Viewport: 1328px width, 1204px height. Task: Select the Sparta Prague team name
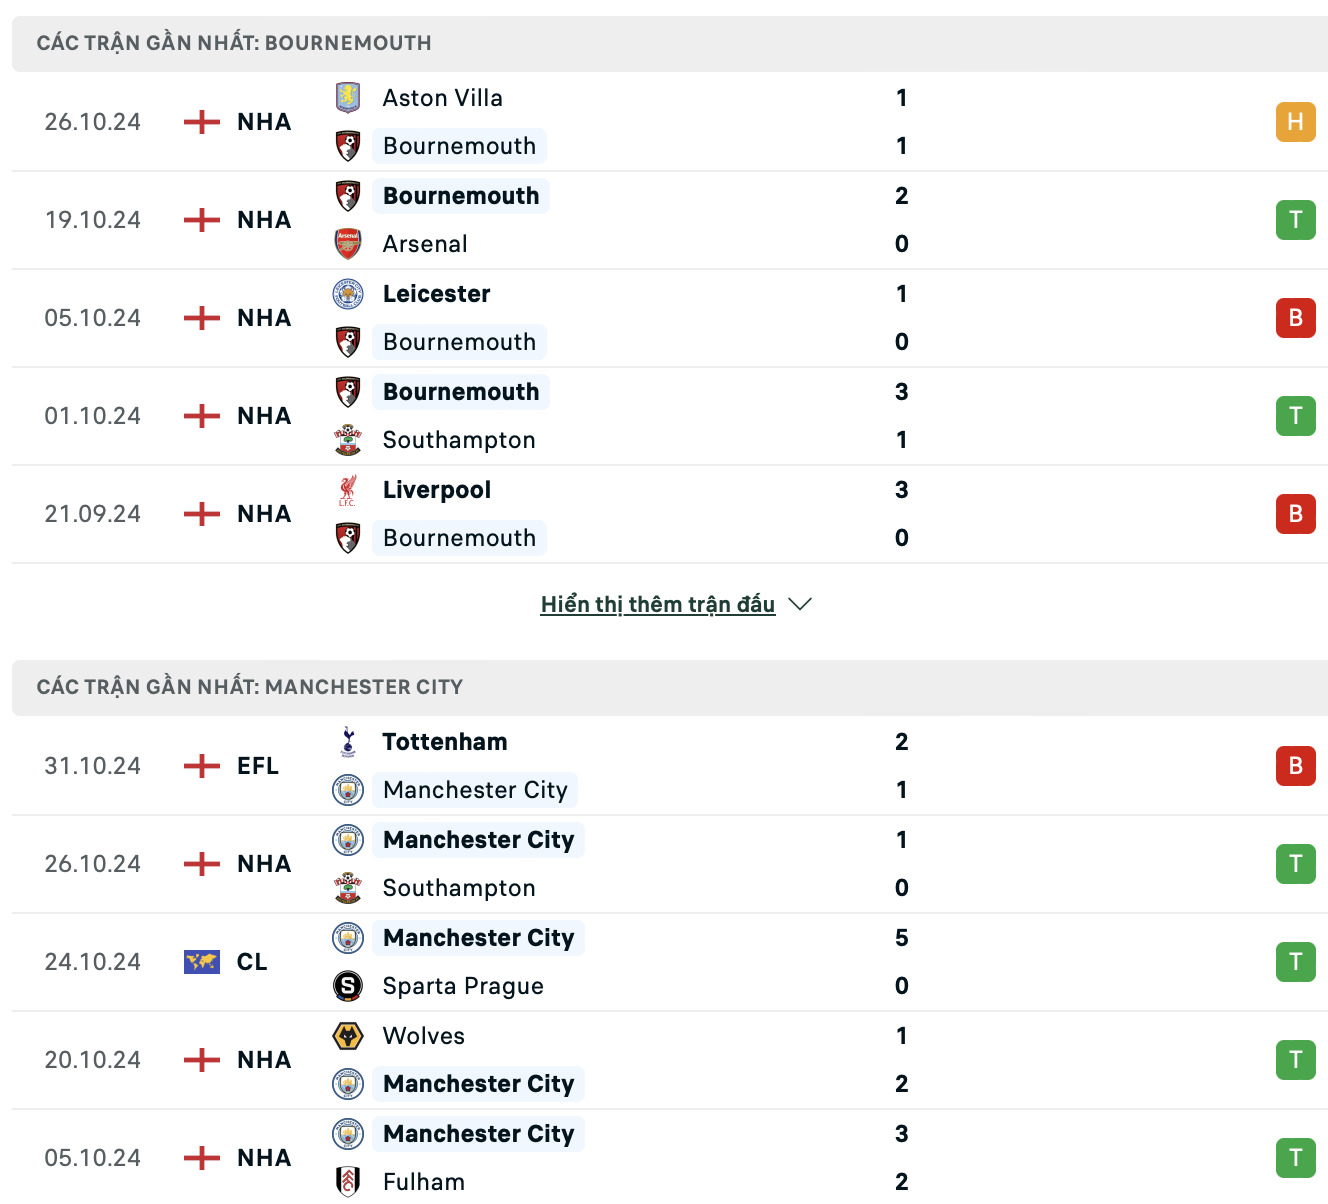point(463,986)
